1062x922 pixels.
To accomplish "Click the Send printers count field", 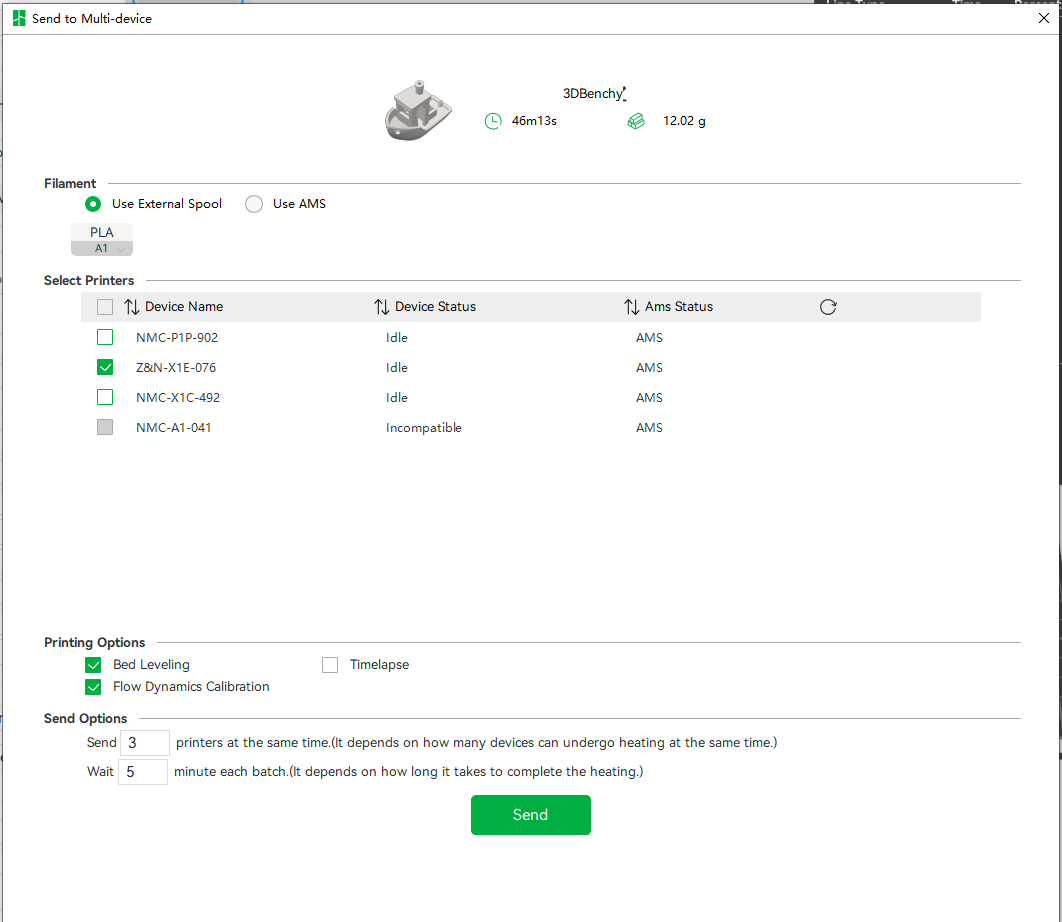I will coord(145,743).
